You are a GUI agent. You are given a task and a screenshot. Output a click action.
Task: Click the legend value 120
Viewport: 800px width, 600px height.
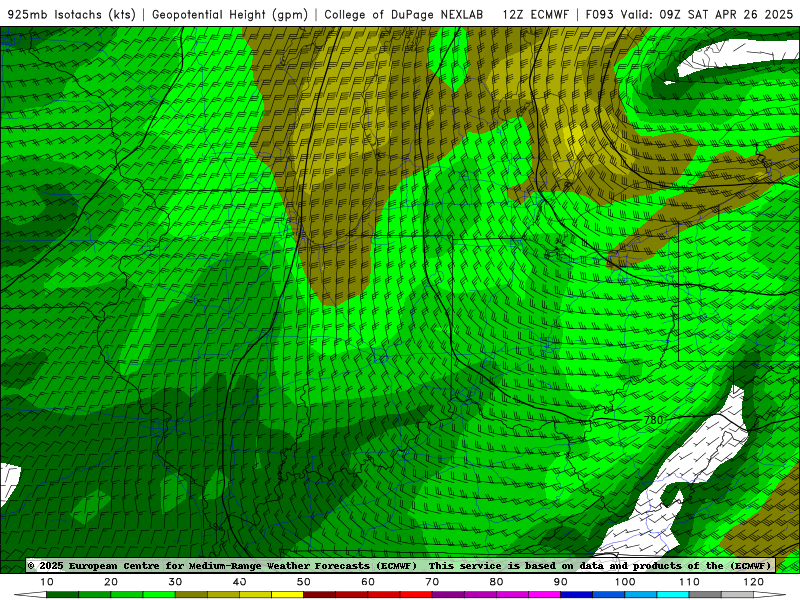pos(754,582)
